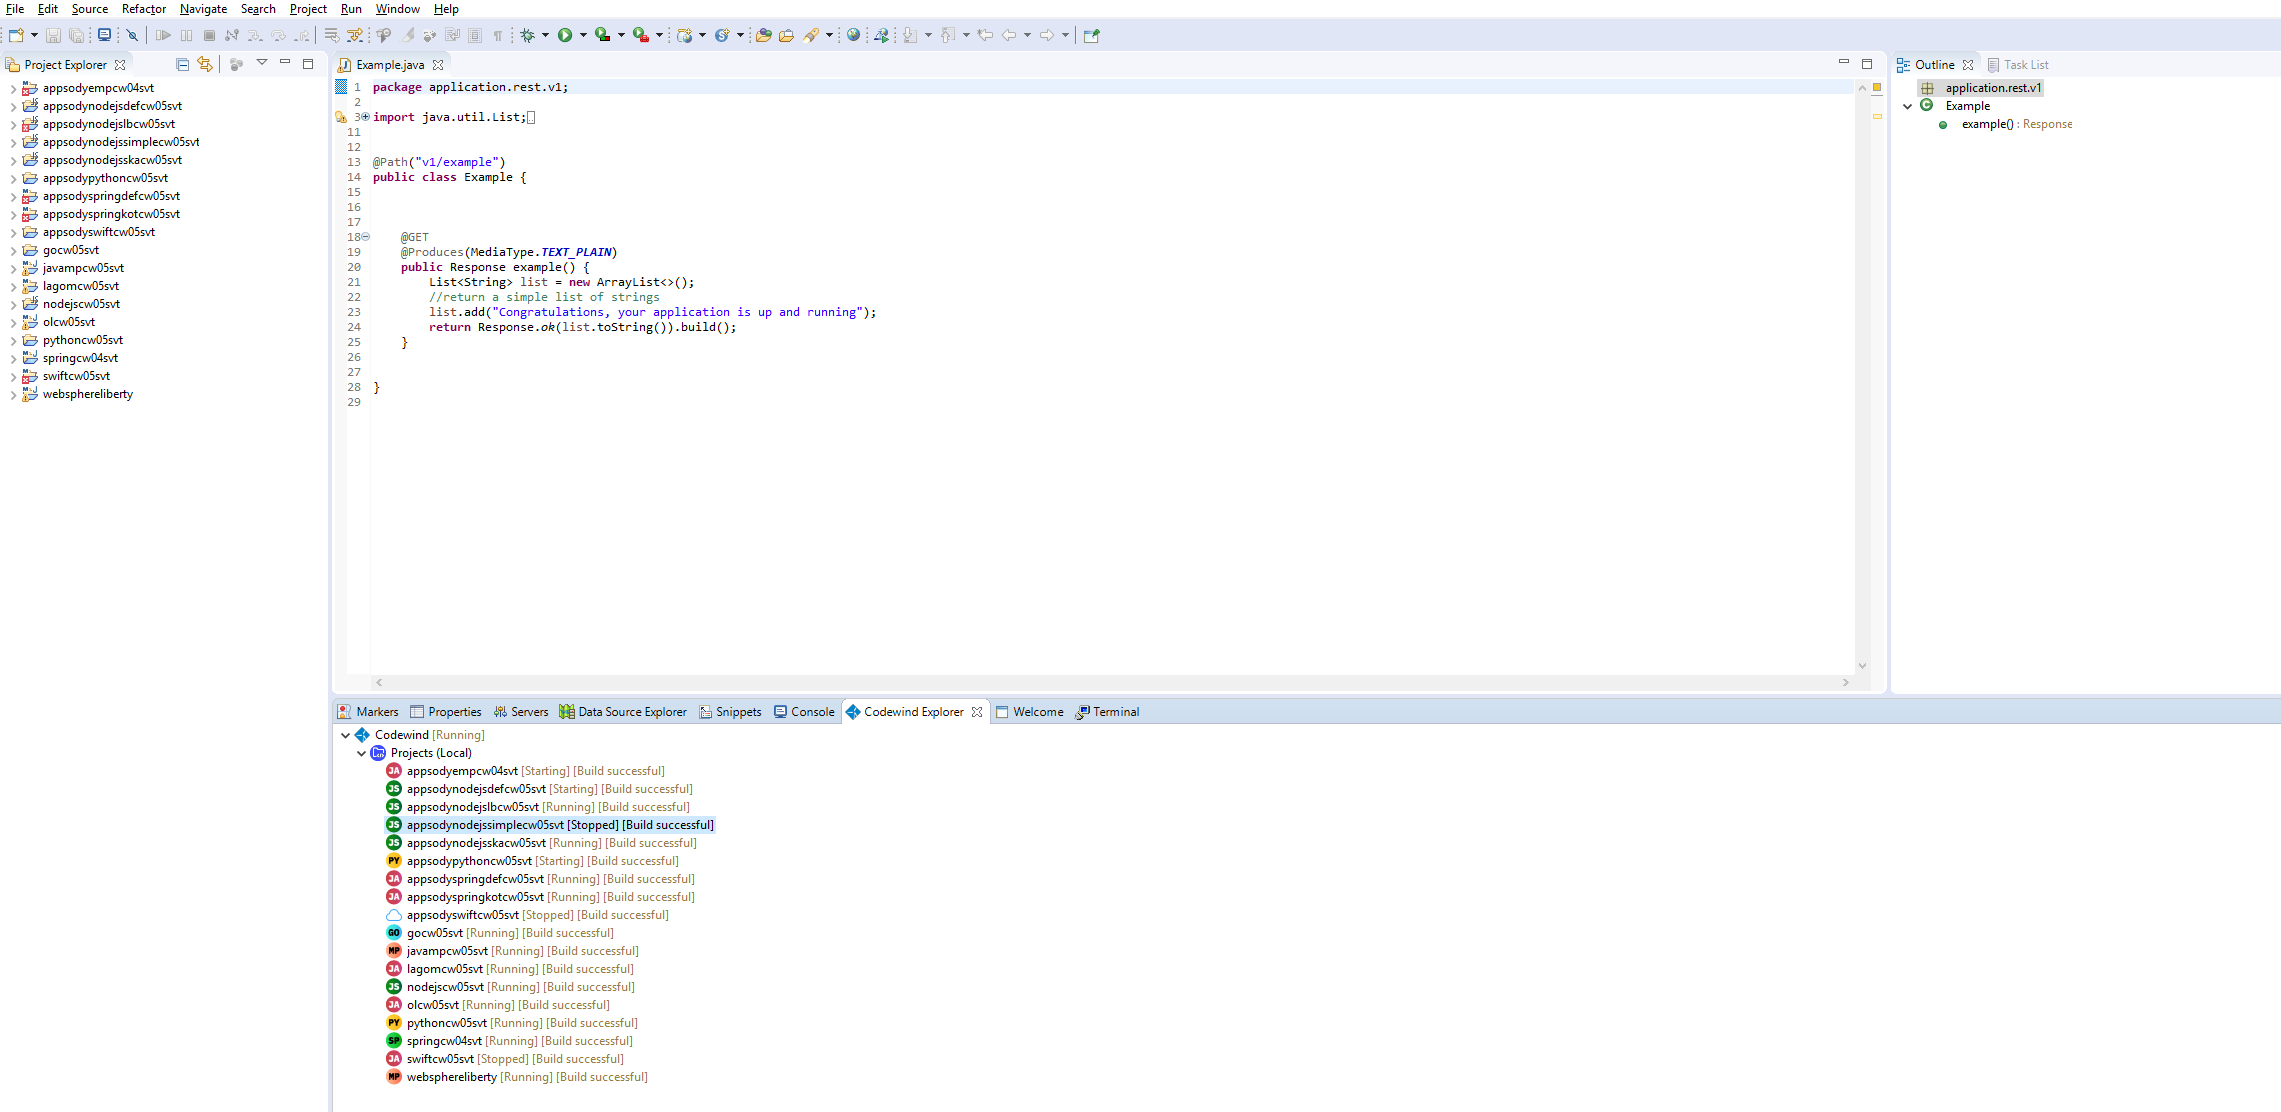Collapse the Codewind [Running] tree node
Viewport: 2281px width, 1112px height.
[x=347, y=734]
